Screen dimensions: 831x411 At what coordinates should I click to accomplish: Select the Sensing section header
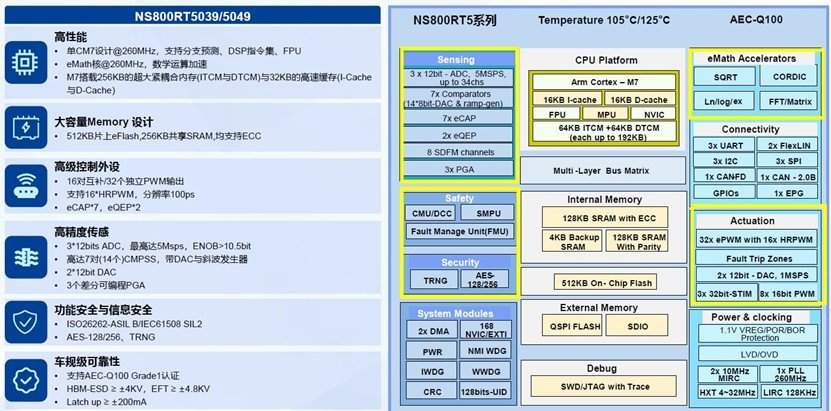457,60
